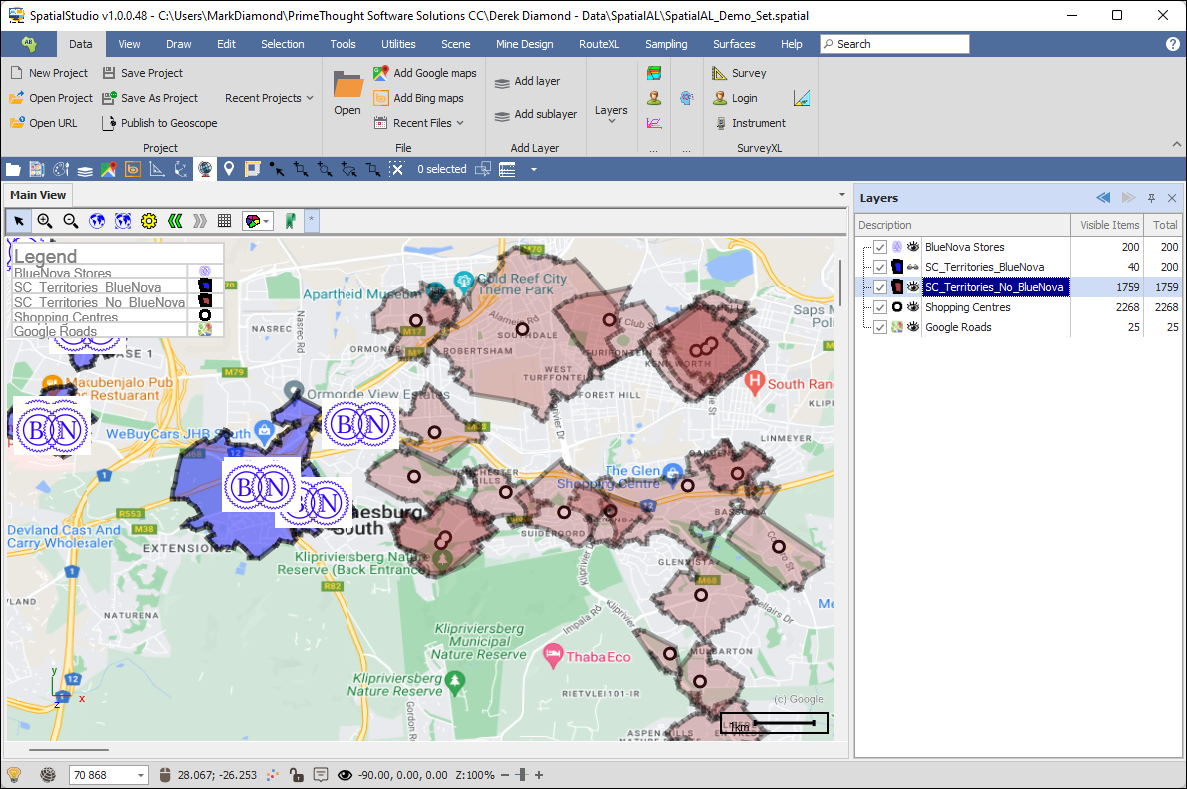Open the scale combo box showing 70 868
This screenshot has height=789, width=1187.
click(140, 775)
